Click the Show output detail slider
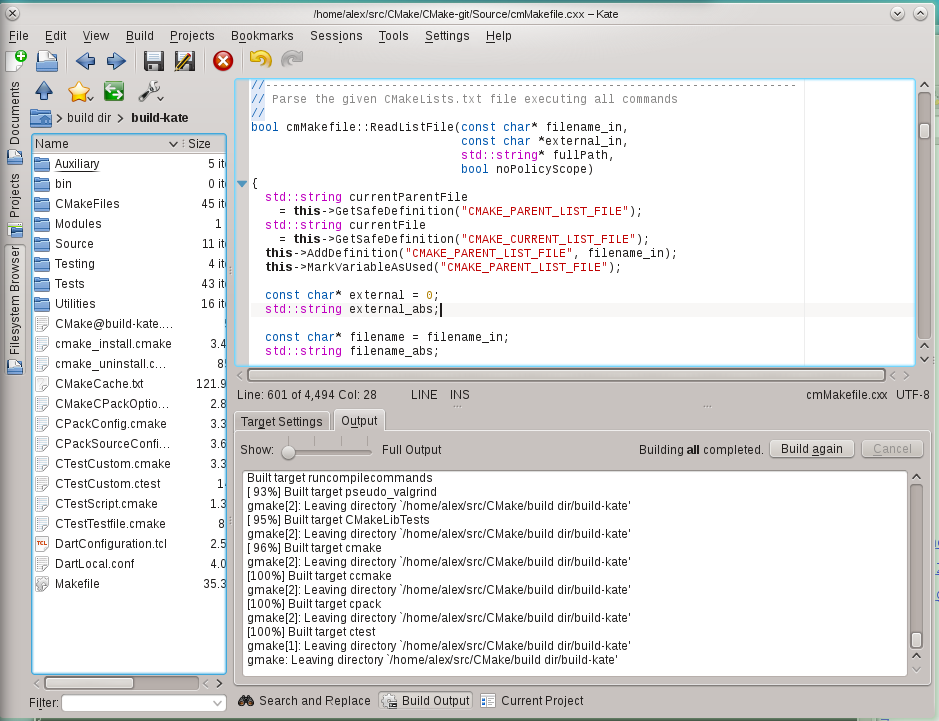The image size is (939, 721). point(289,450)
